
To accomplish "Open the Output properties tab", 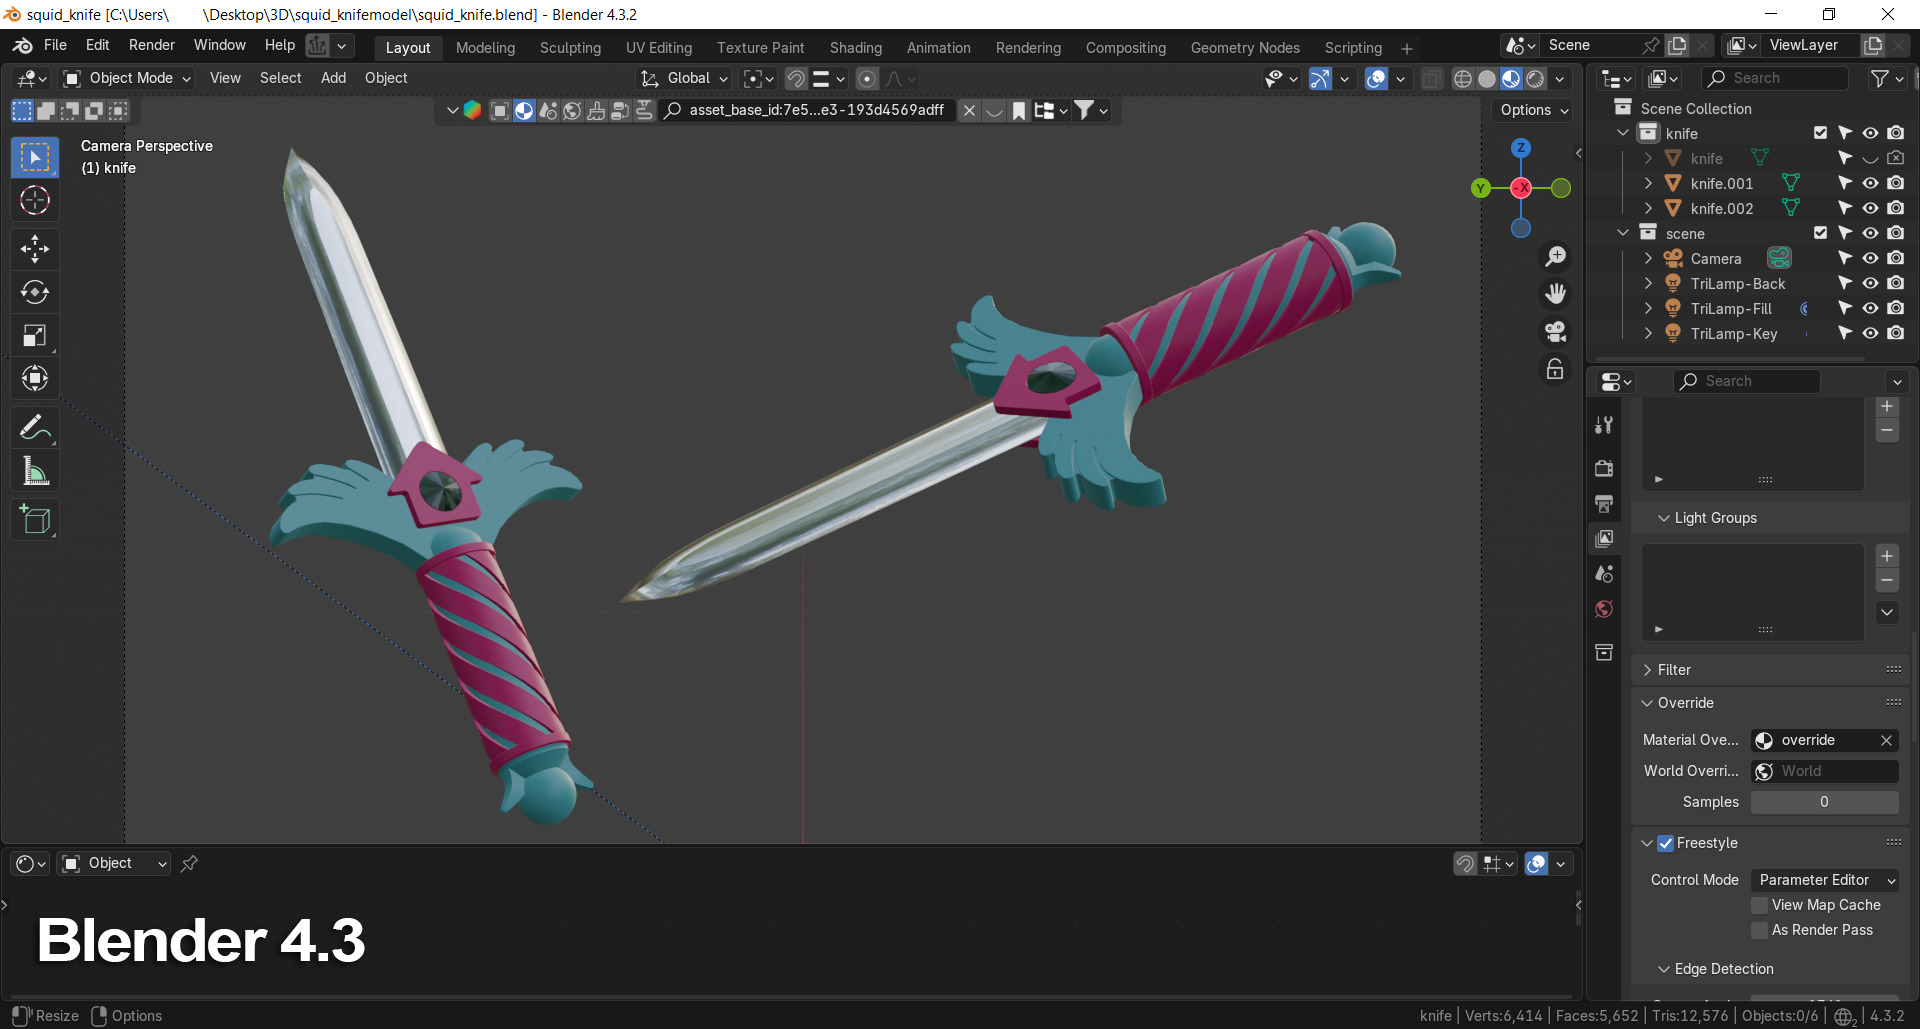I will pos(1604,503).
